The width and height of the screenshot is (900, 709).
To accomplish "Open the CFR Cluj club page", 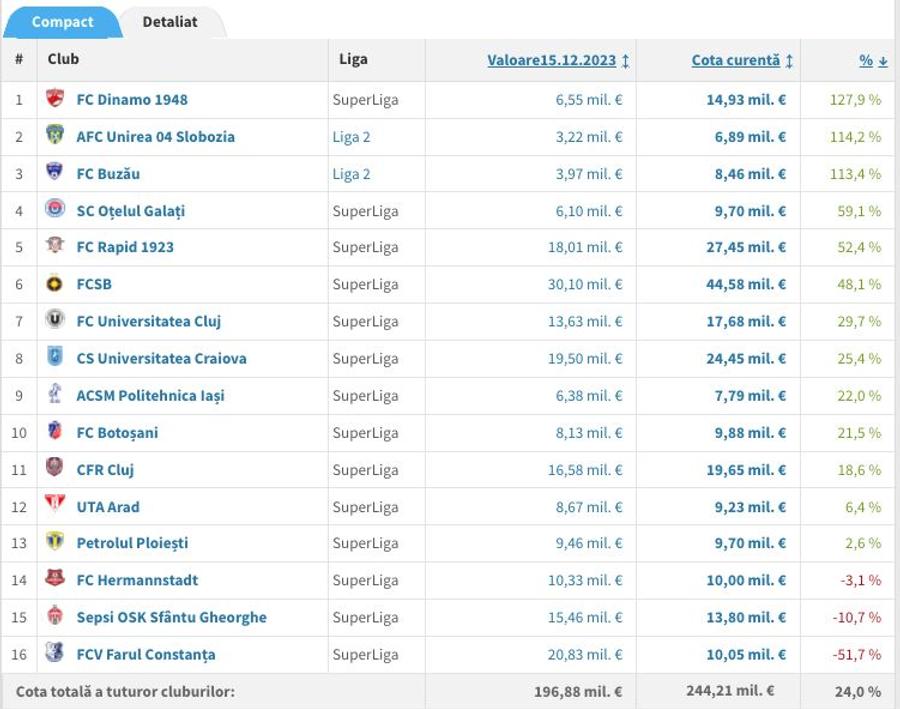I will [x=105, y=470].
